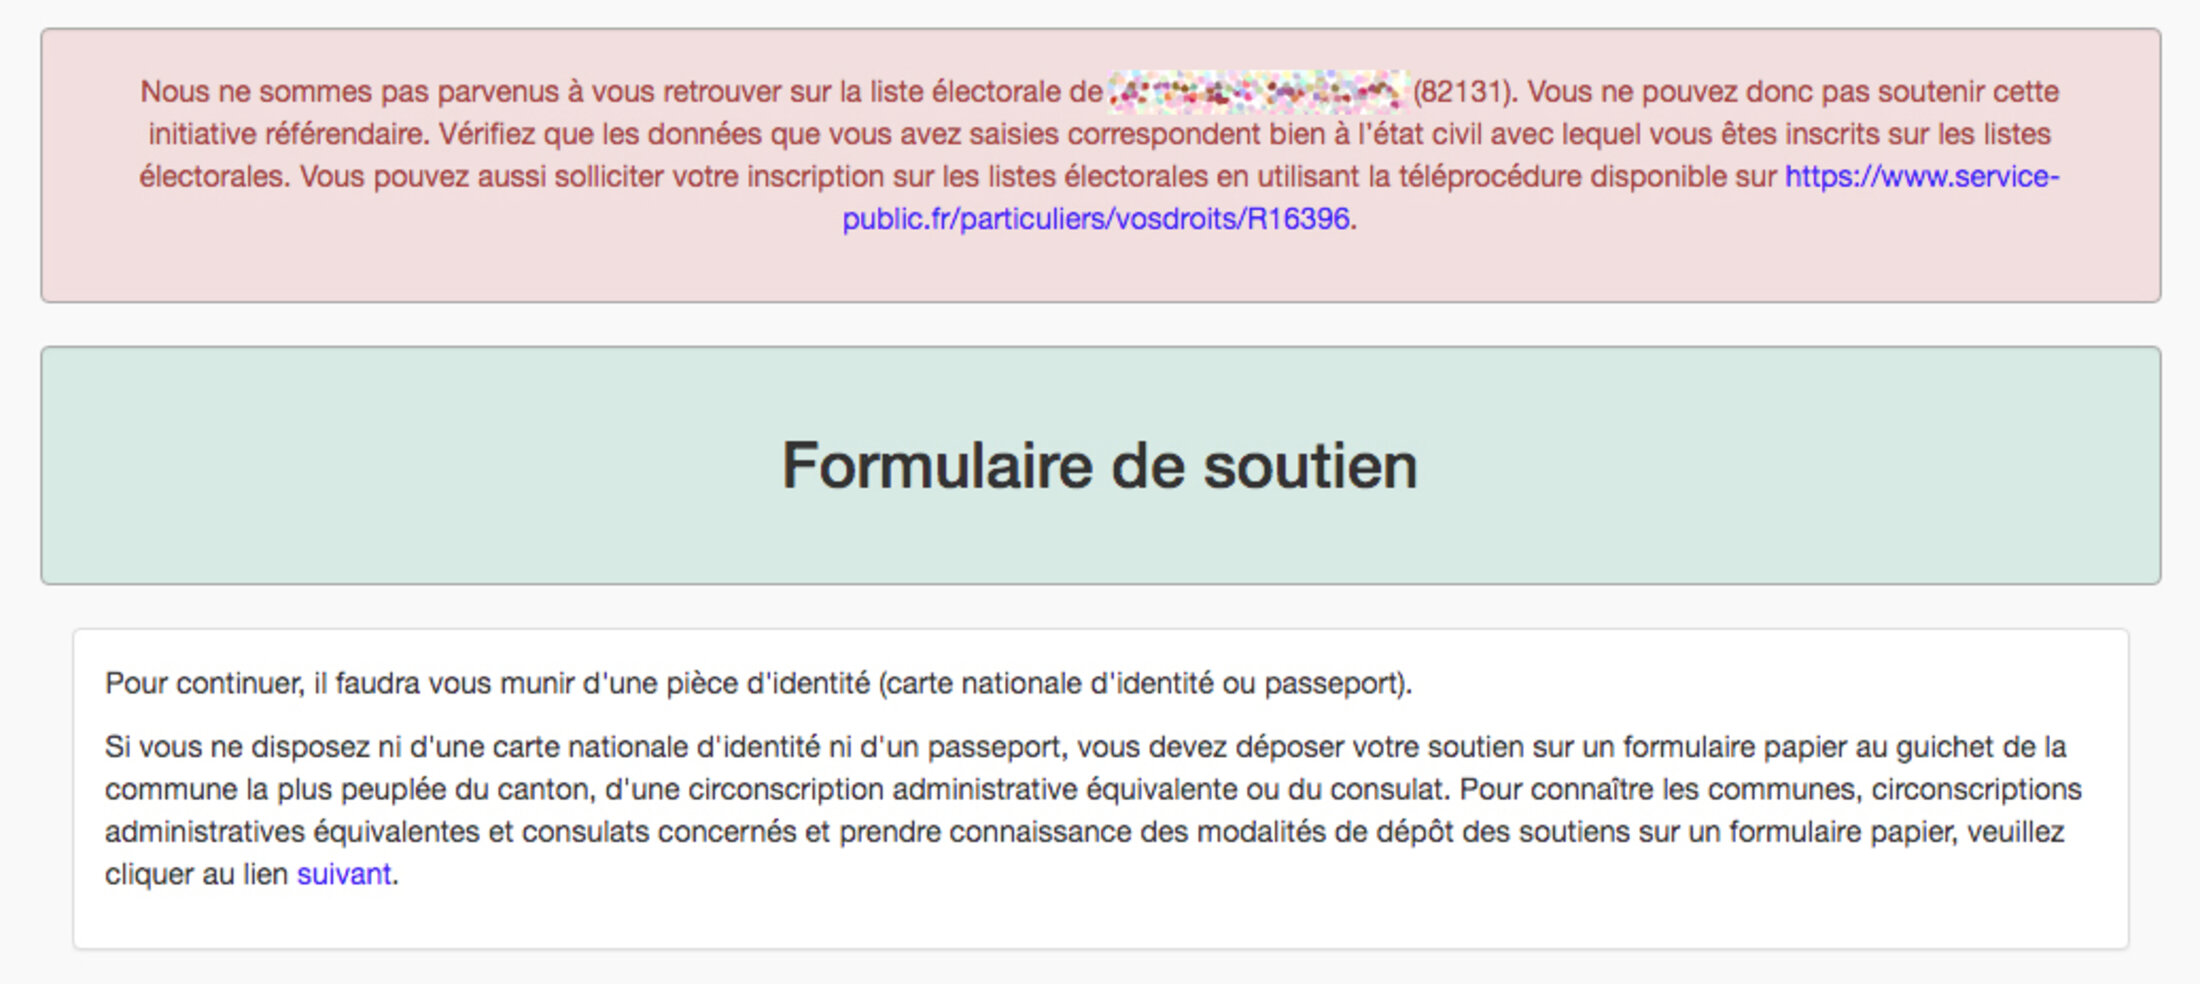2200x984 pixels.
Task: Click the words "cliquer au lien"
Action: pos(196,874)
